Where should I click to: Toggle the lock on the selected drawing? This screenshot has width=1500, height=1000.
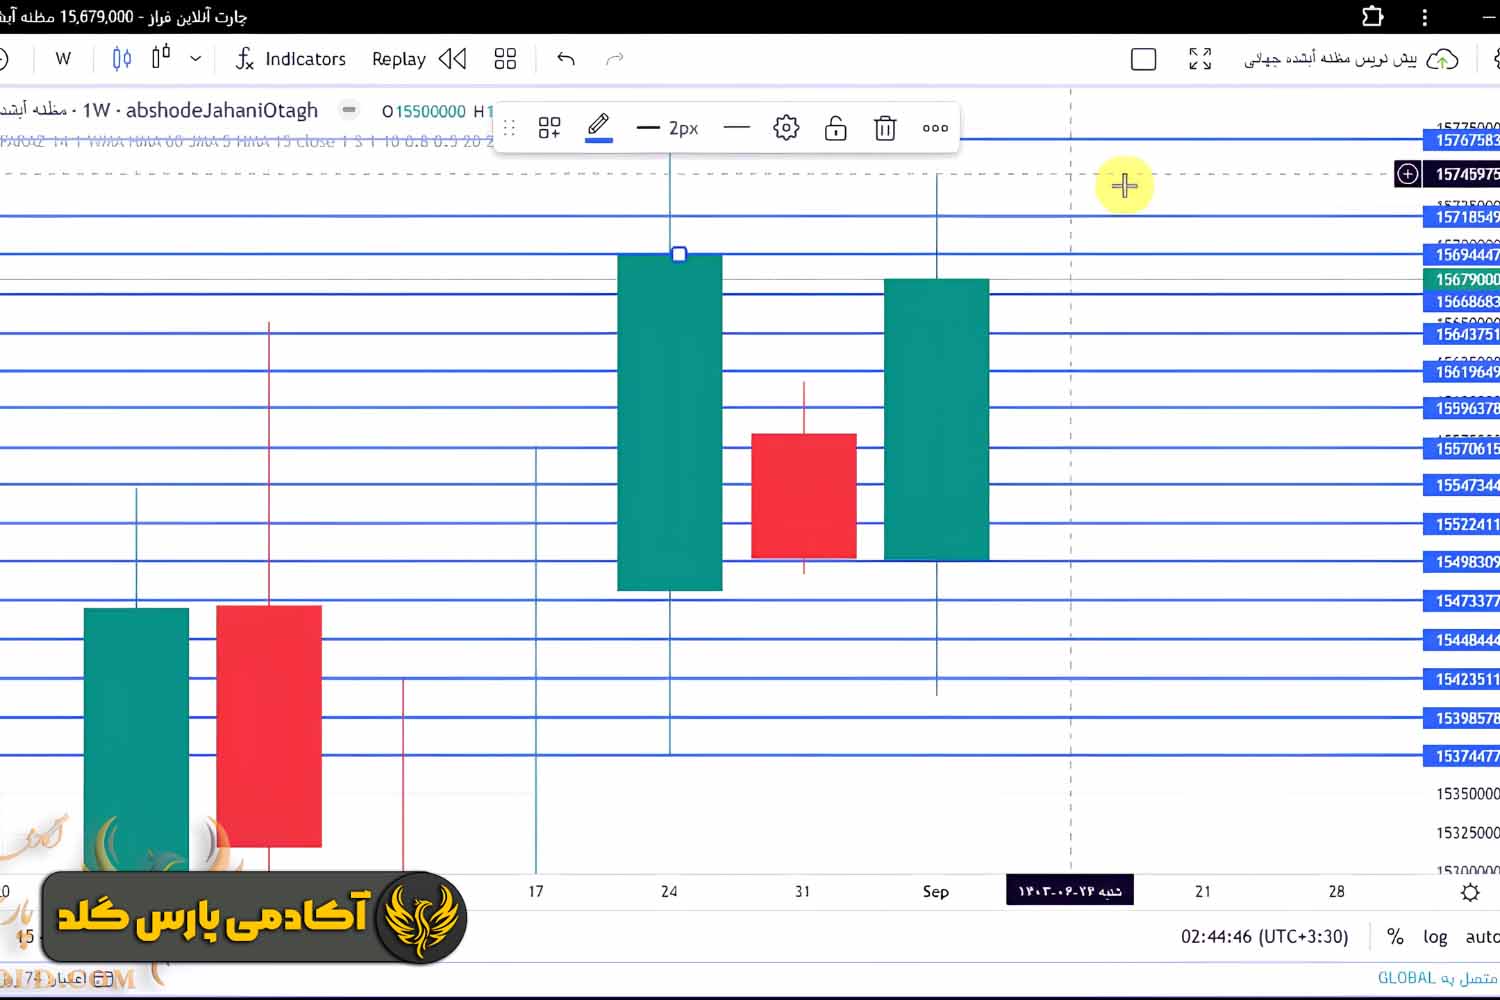835,128
